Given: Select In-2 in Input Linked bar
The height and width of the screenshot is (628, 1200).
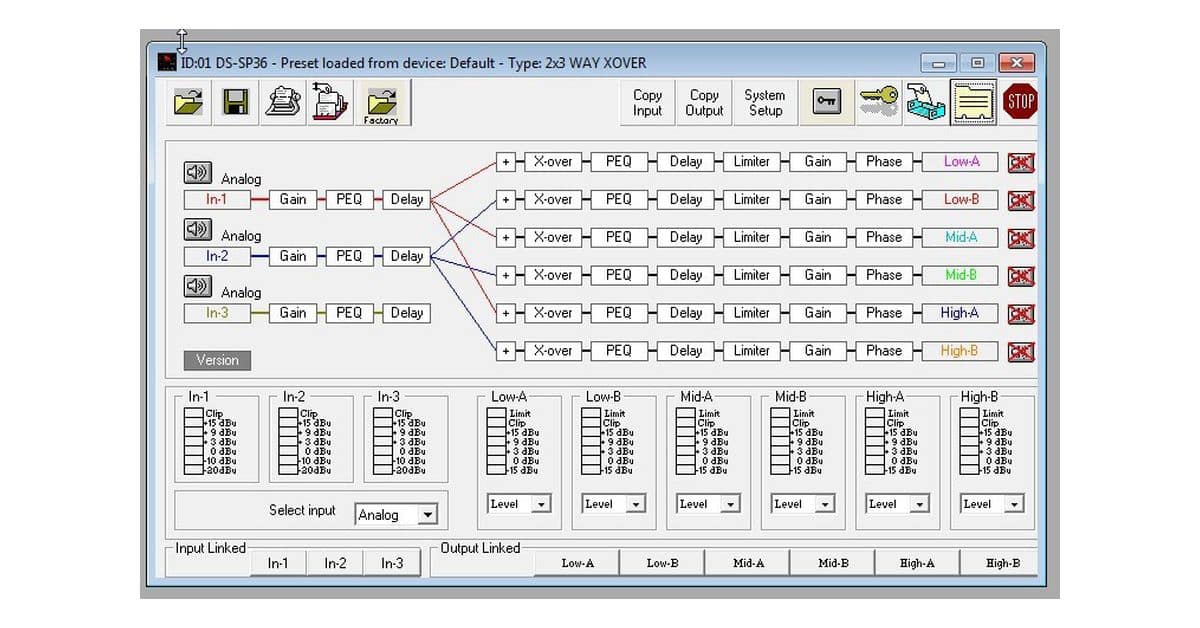Looking at the screenshot, I should tap(335, 564).
